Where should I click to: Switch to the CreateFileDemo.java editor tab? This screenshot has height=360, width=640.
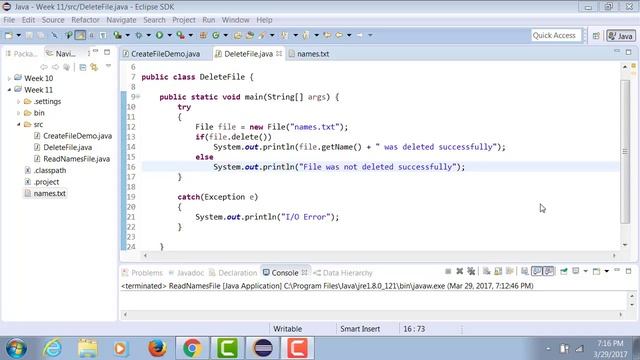162,54
